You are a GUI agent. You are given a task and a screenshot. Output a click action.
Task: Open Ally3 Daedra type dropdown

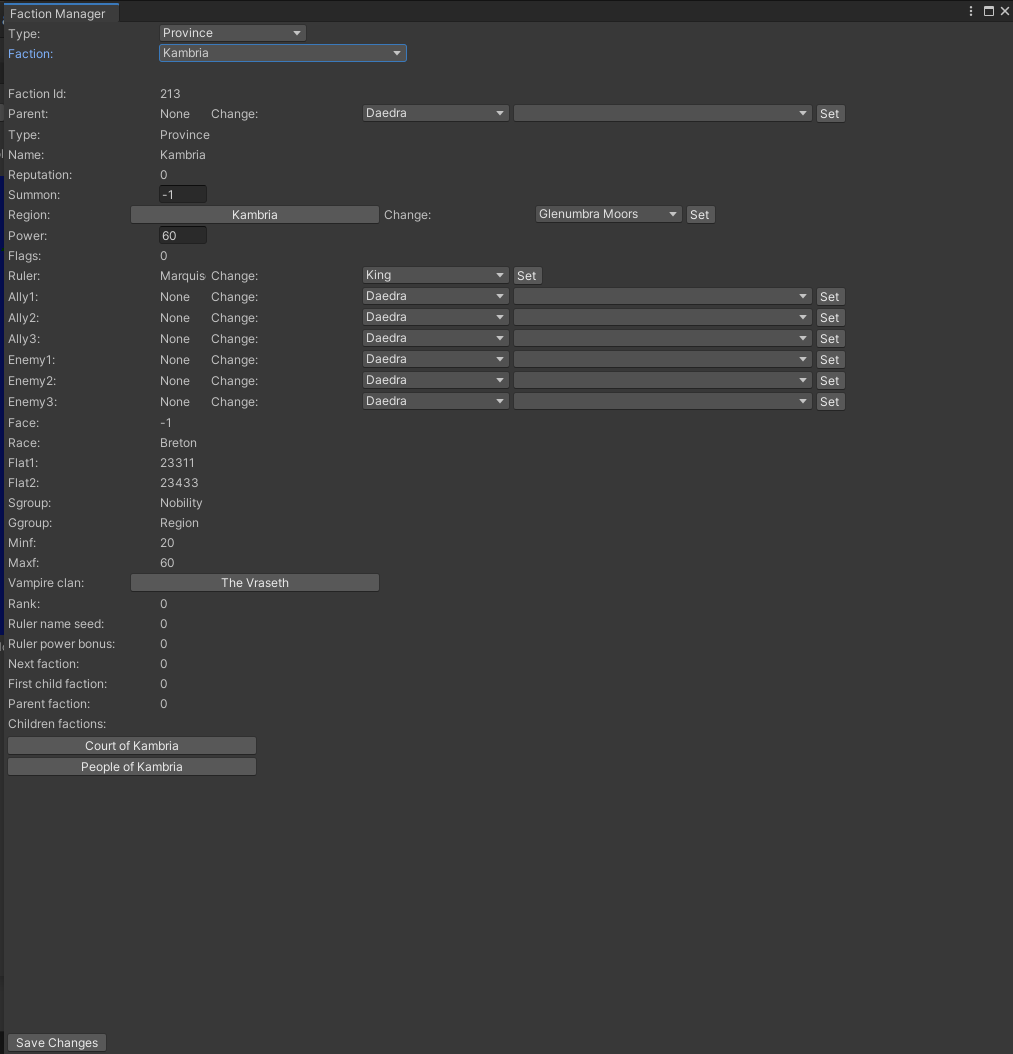pyautogui.click(x=435, y=337)
